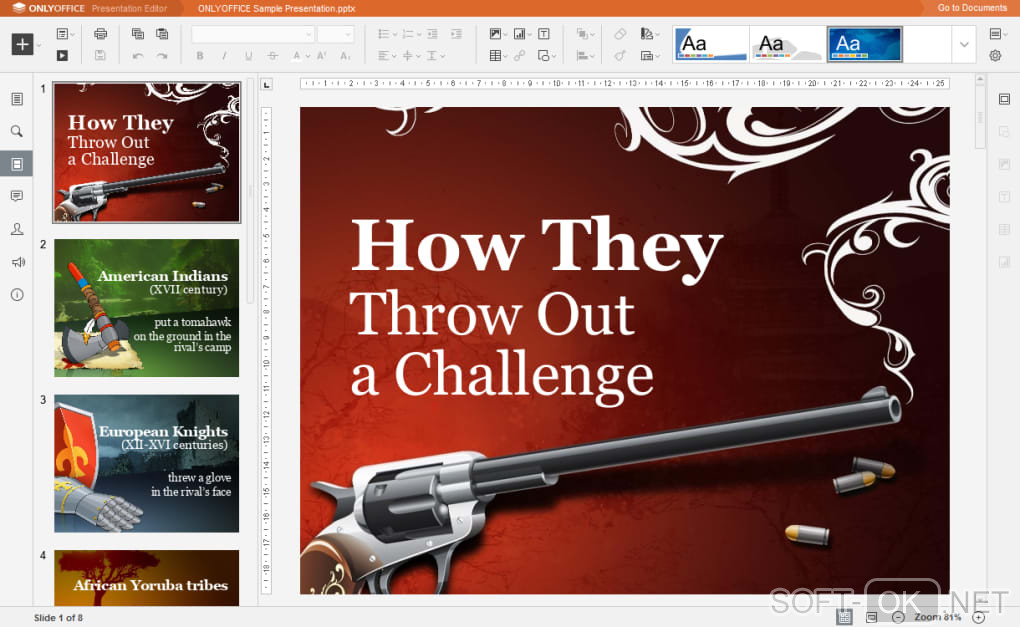The height and width of the screenshot is (627, 1020).
Task: Open the Search panel in the left sidebar
Action: (17, 131)
